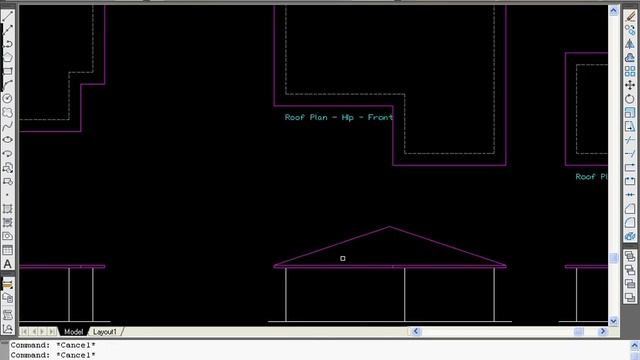Click the partially visible 'Roof Pl' label

591,177
